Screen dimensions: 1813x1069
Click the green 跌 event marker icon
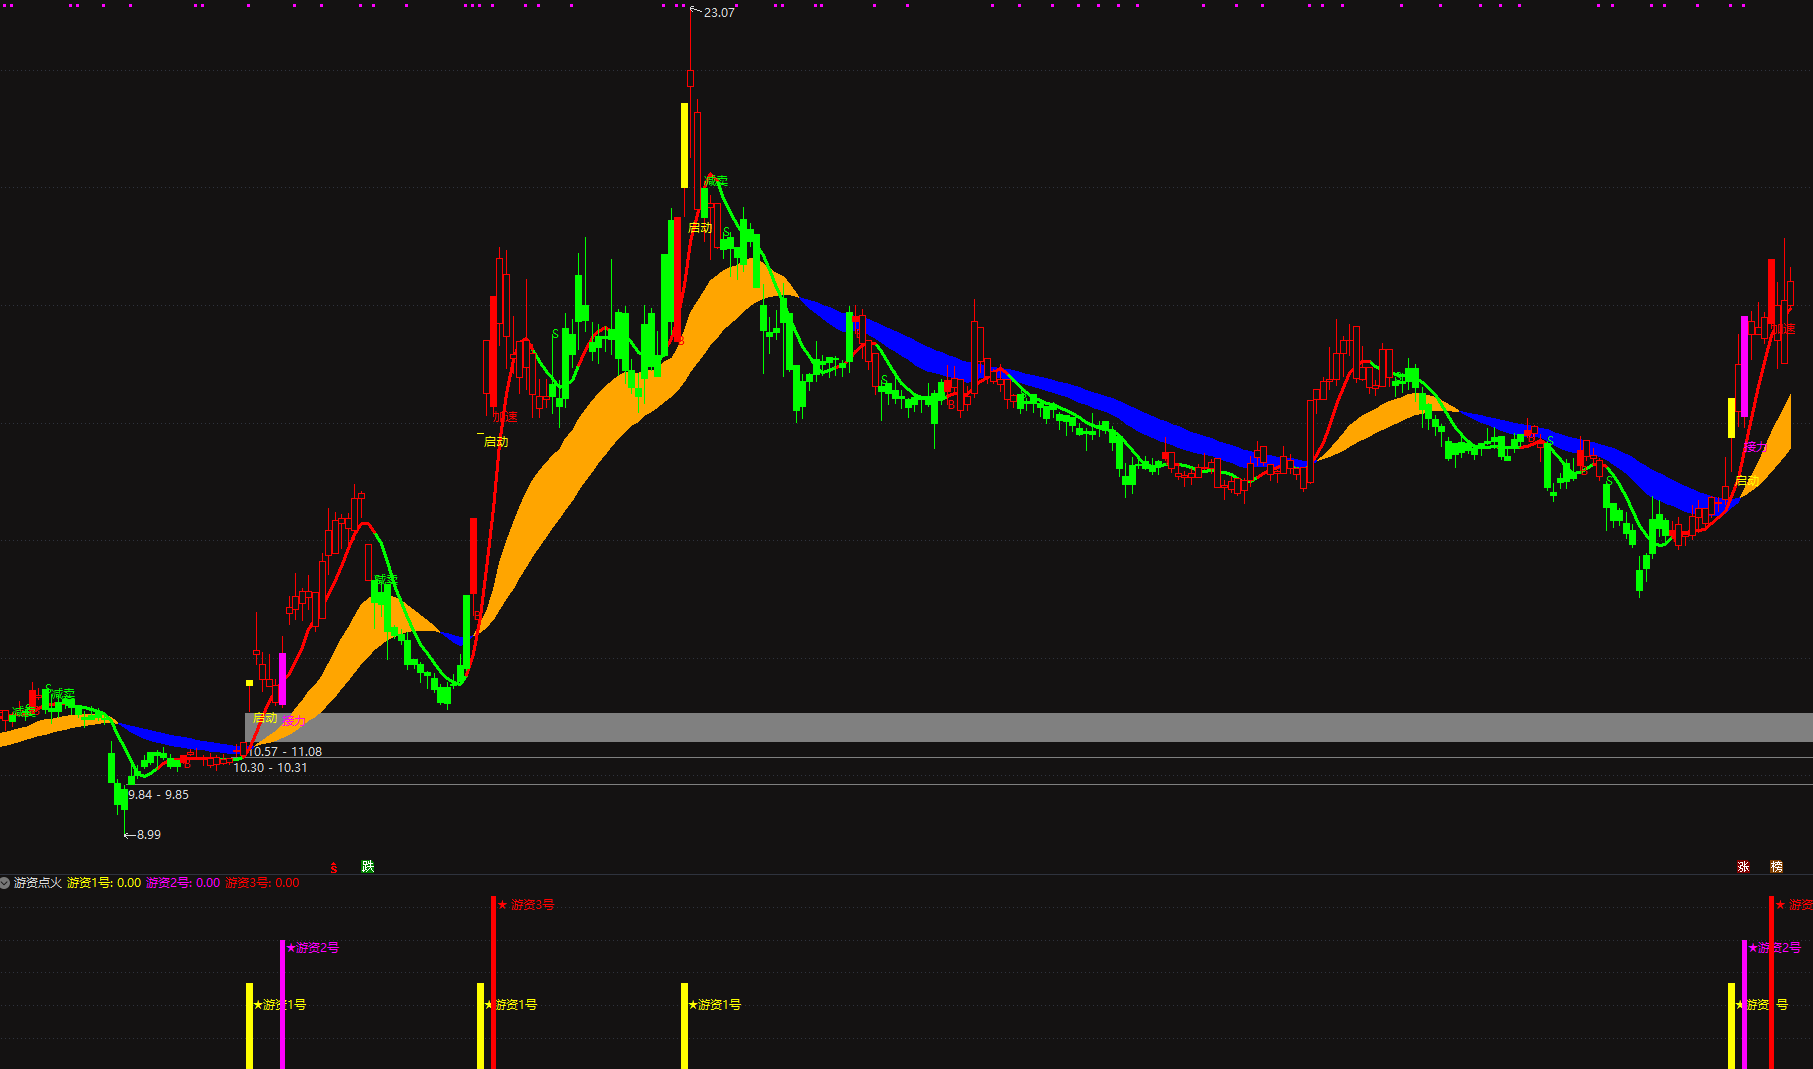pos(367,866)
